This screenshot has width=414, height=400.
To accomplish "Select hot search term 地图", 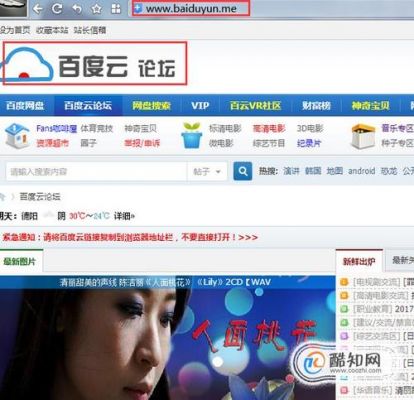I will [335, 171].
